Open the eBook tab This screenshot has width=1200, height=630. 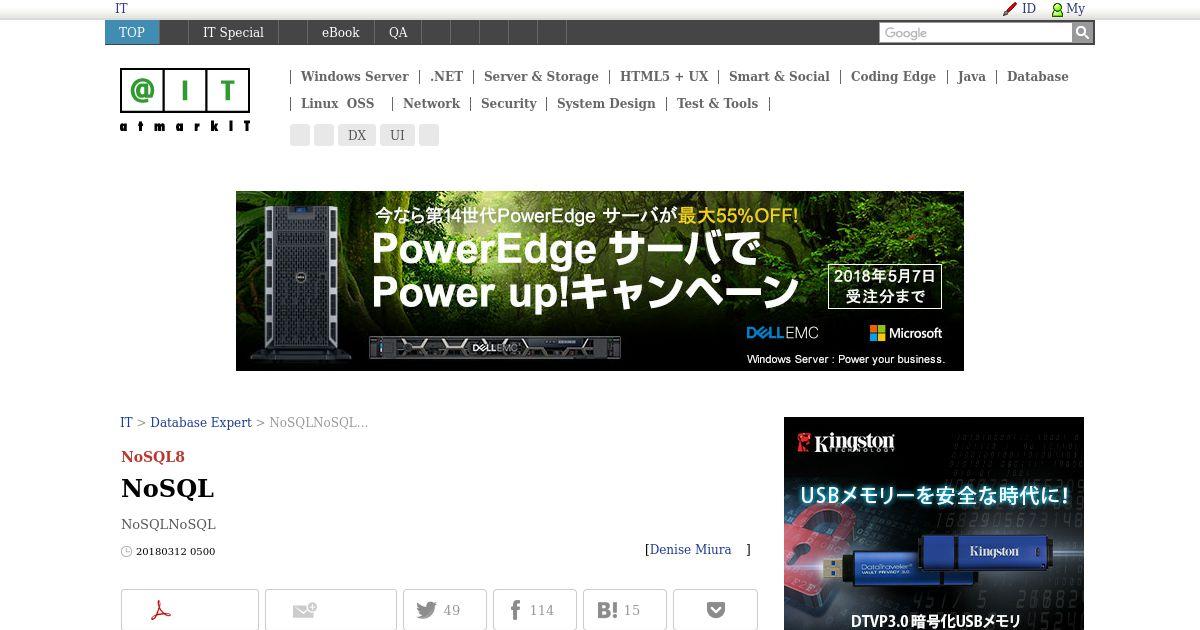point(340,32)
